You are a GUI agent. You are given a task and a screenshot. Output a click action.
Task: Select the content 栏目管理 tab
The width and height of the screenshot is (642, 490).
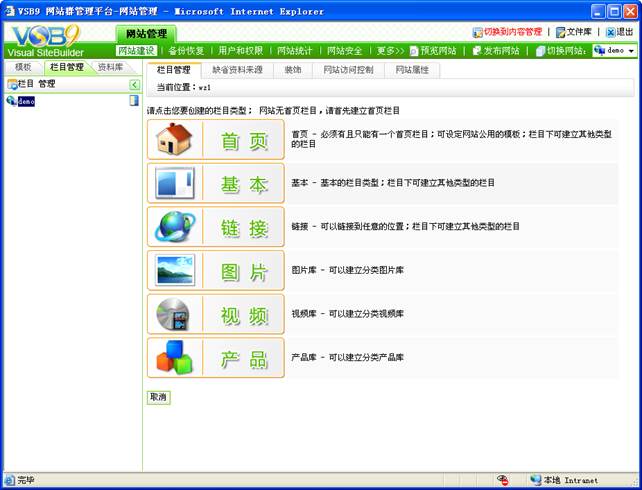(x=174, y=70)
